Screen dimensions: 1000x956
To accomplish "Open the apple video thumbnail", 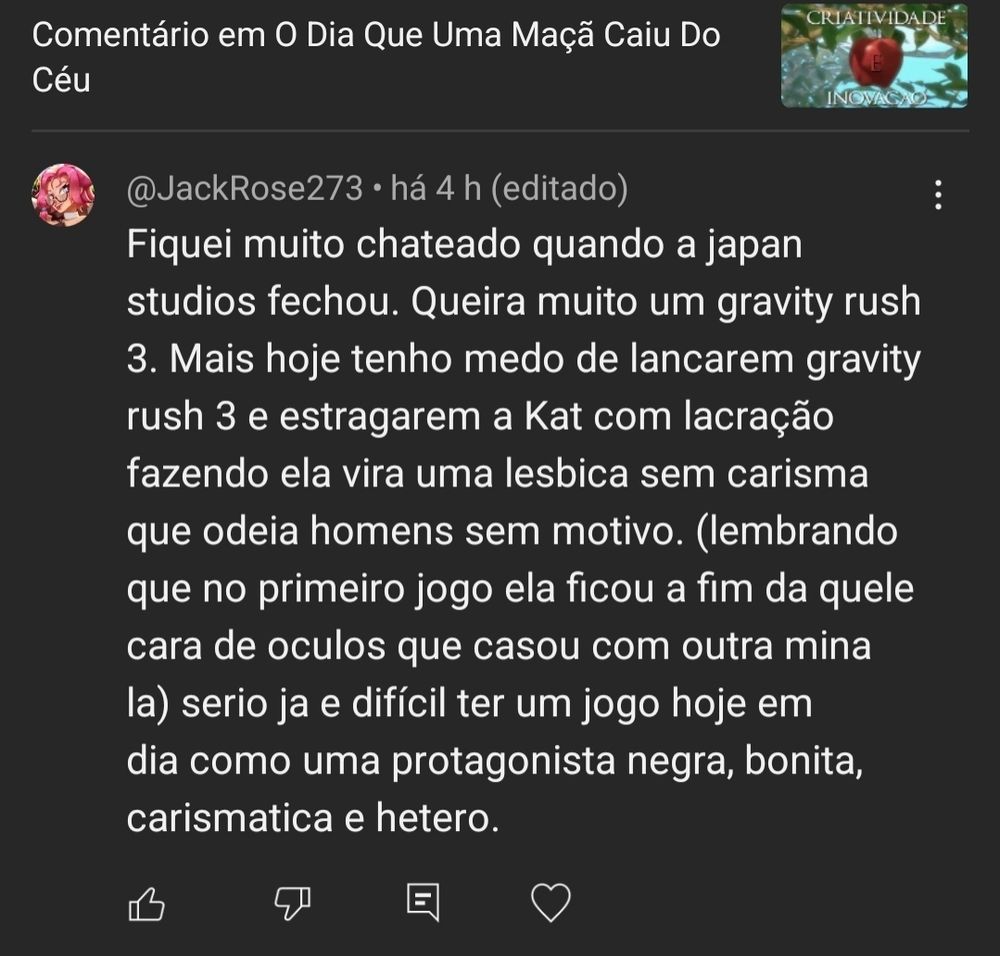I will pyautogui.click(x=874, y=55).
